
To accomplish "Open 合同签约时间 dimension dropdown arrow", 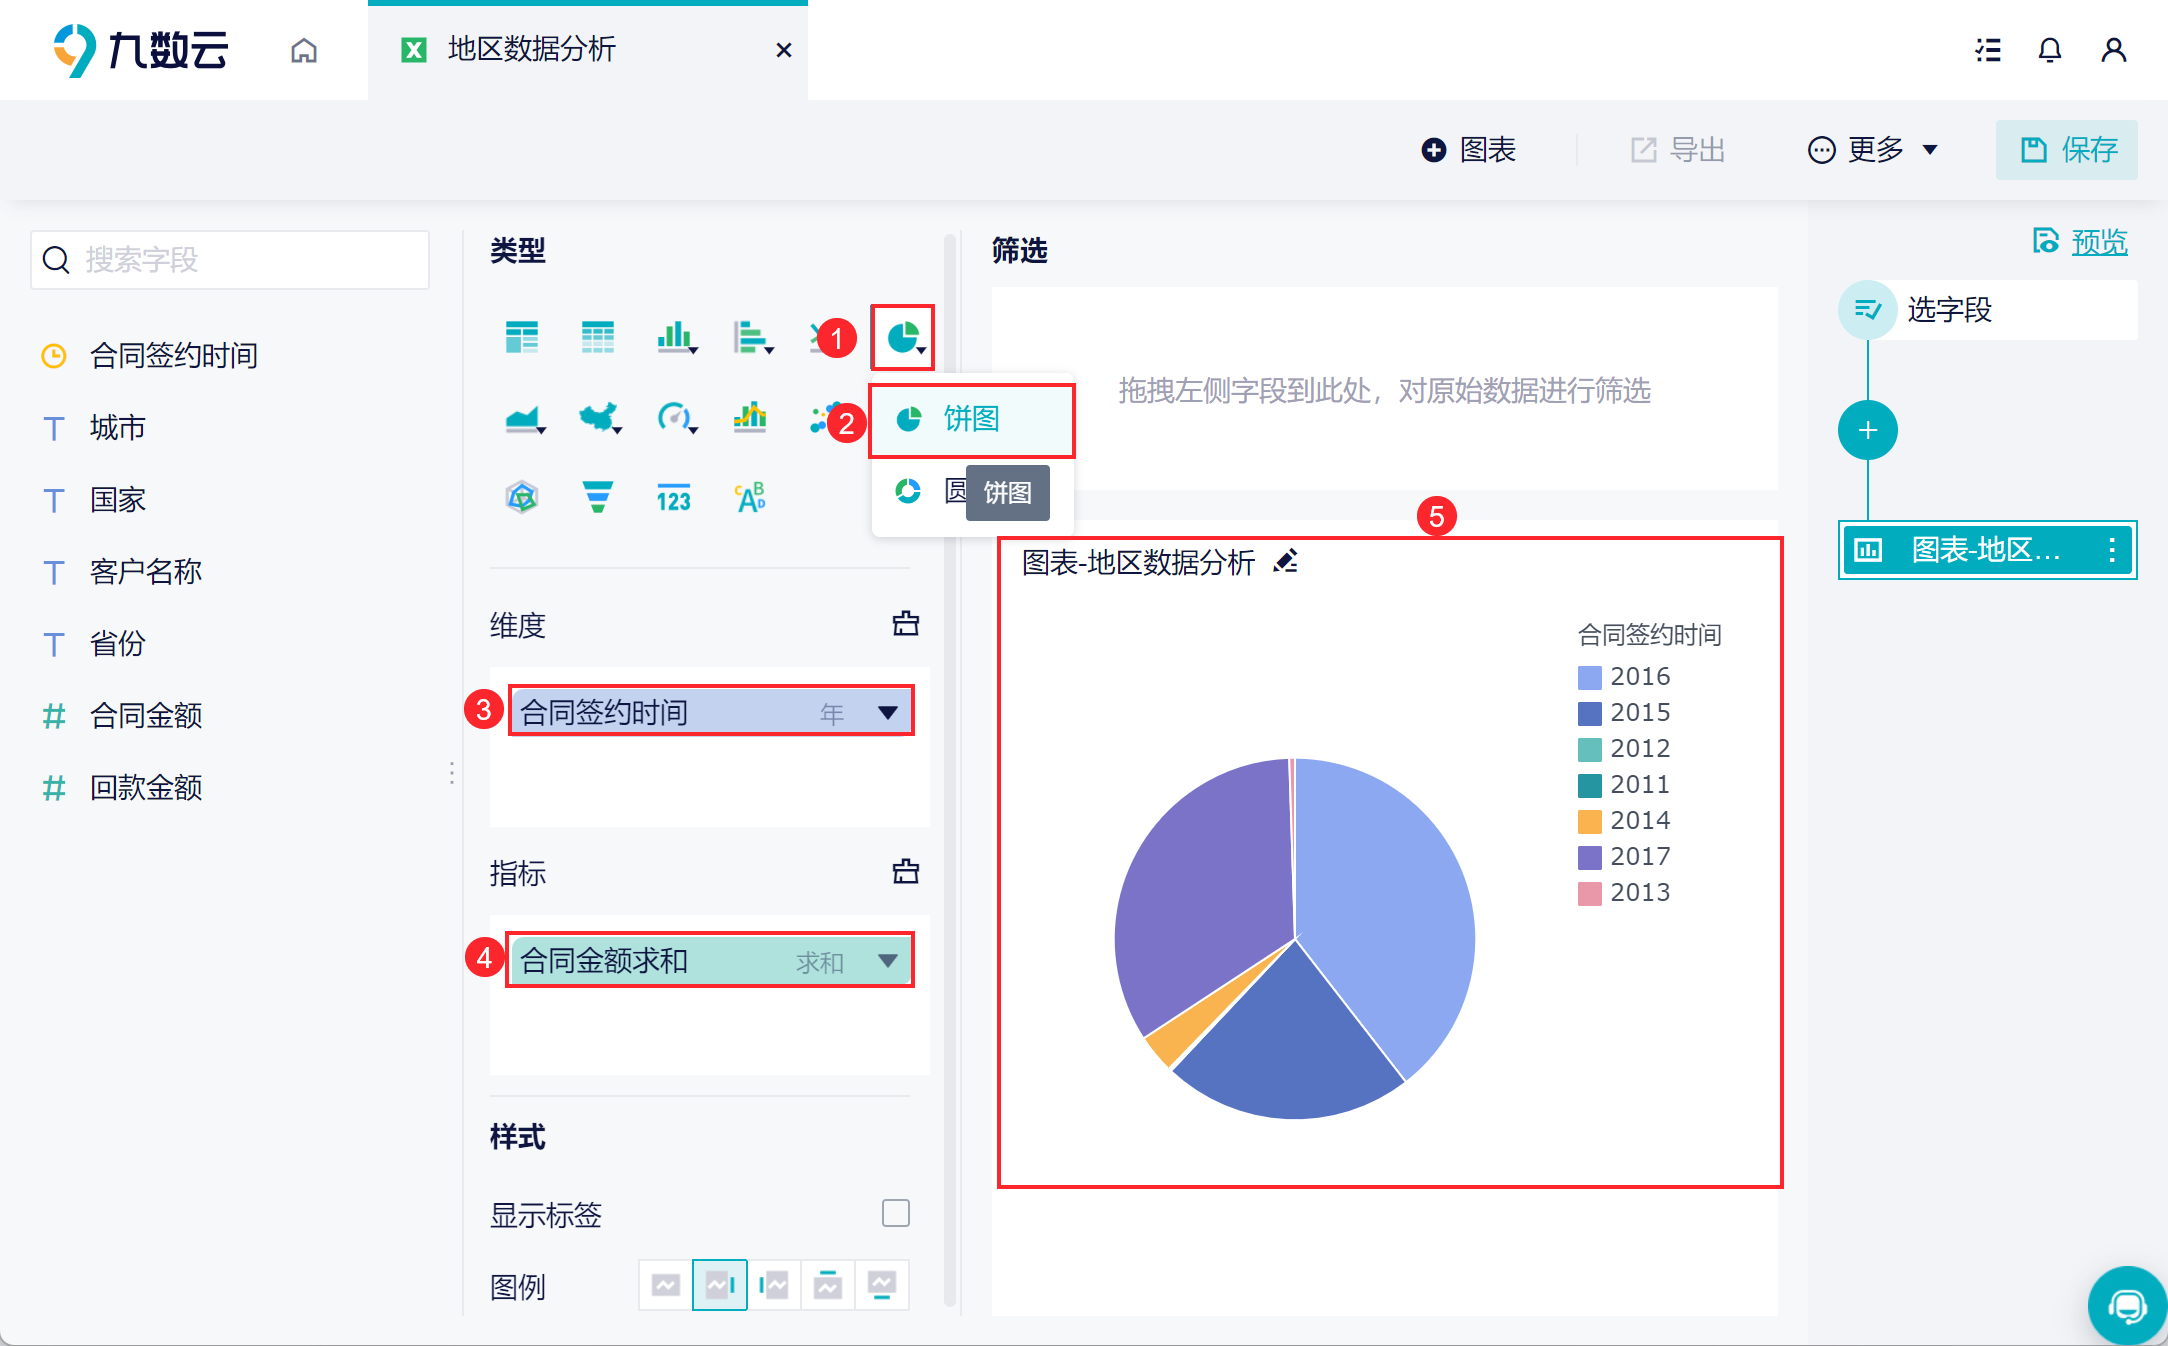I will [887, 712].
